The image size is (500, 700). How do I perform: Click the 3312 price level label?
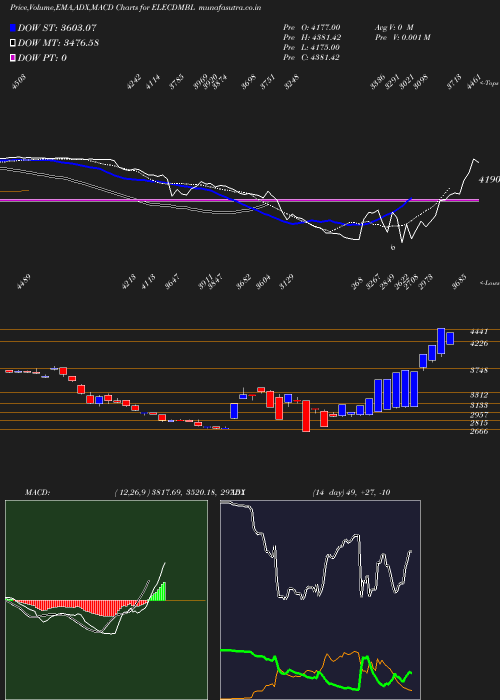479,395
